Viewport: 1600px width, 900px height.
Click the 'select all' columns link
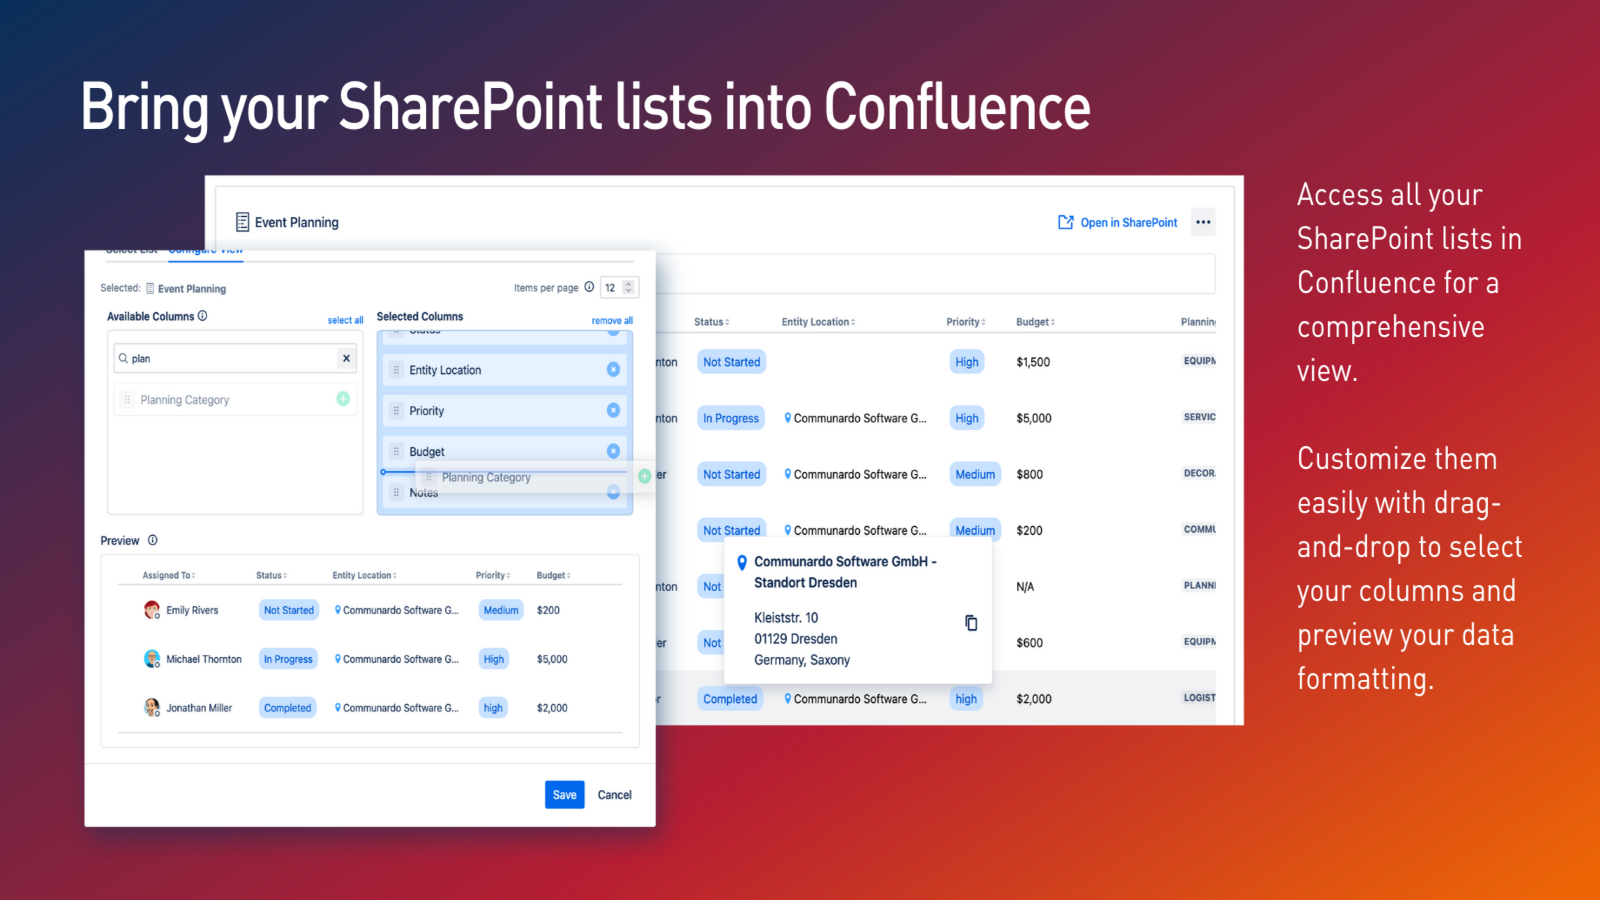(x=345, y=321)
